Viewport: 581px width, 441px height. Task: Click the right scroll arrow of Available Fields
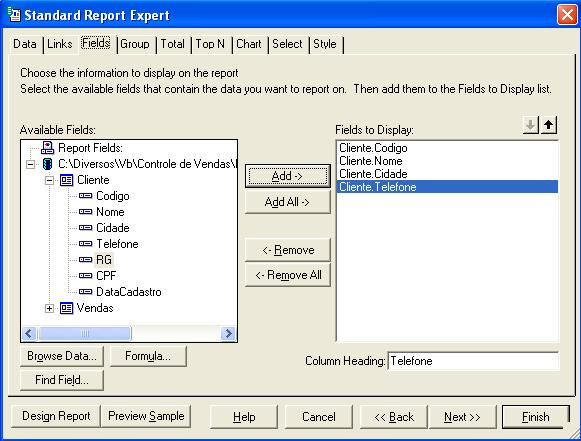click(228, 334)
